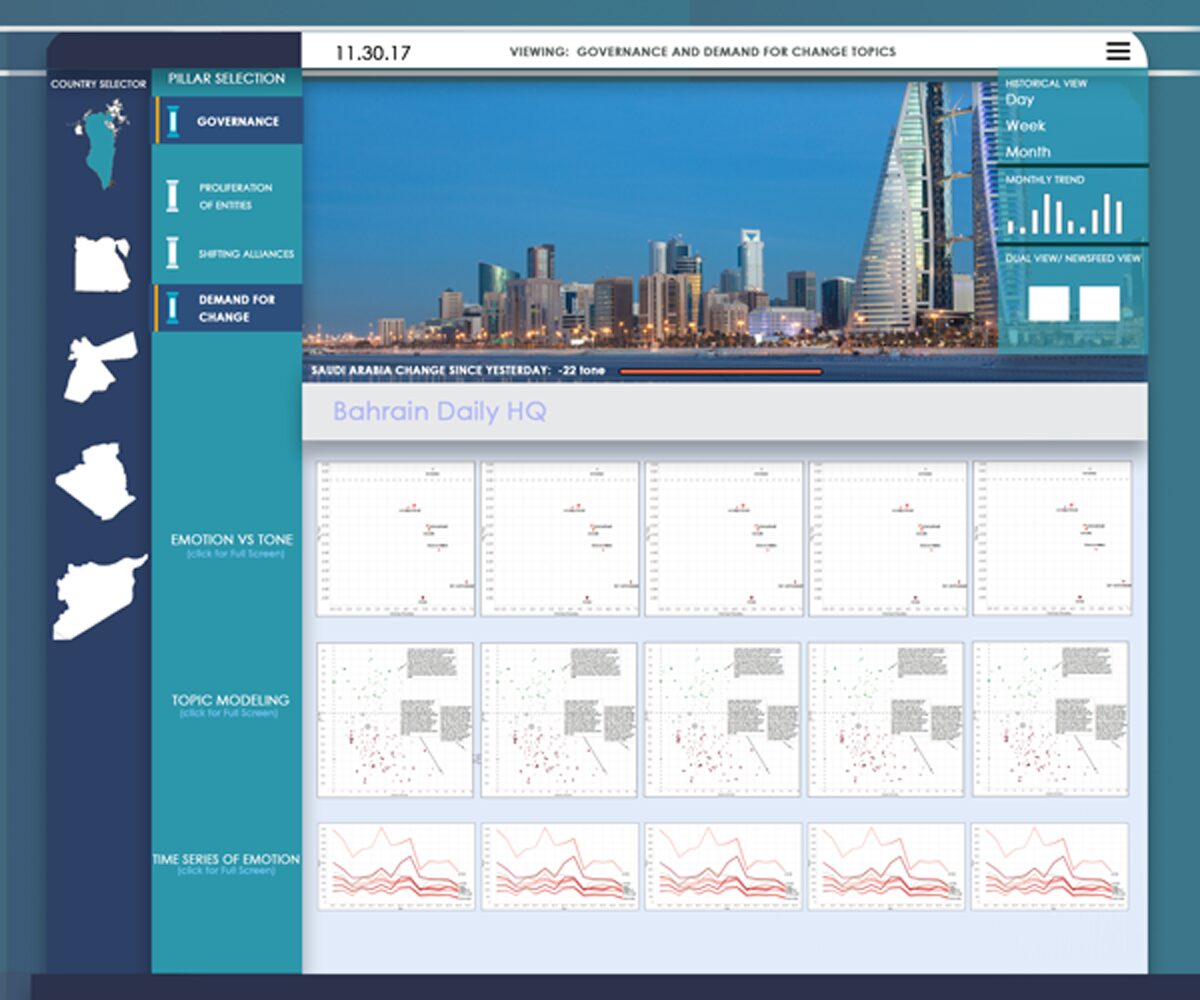The image size is (1200, 1000).
Task: Toggle the right Newsfeed View box
Action: (x=1100, y=303)
